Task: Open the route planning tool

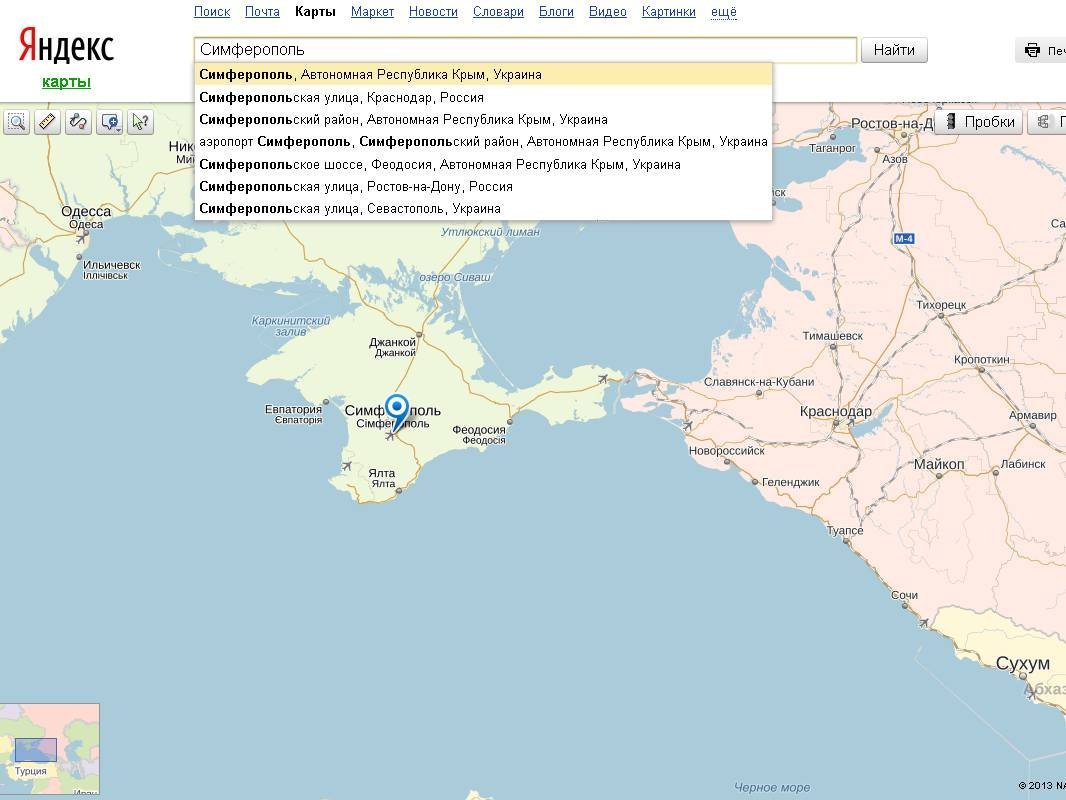Action: (78, 122)
